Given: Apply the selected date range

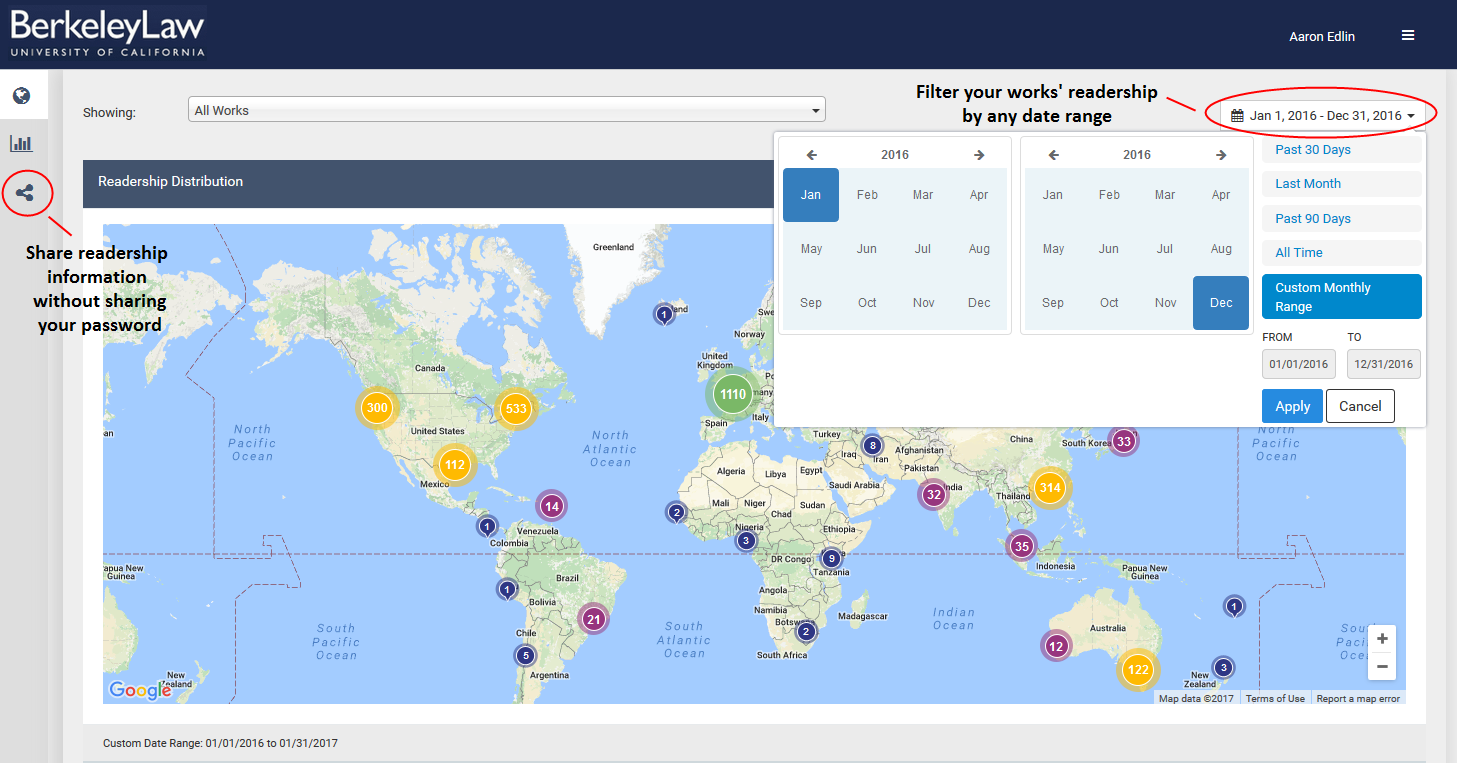Looking at the screenshot, I should [x=1292, y=406].
